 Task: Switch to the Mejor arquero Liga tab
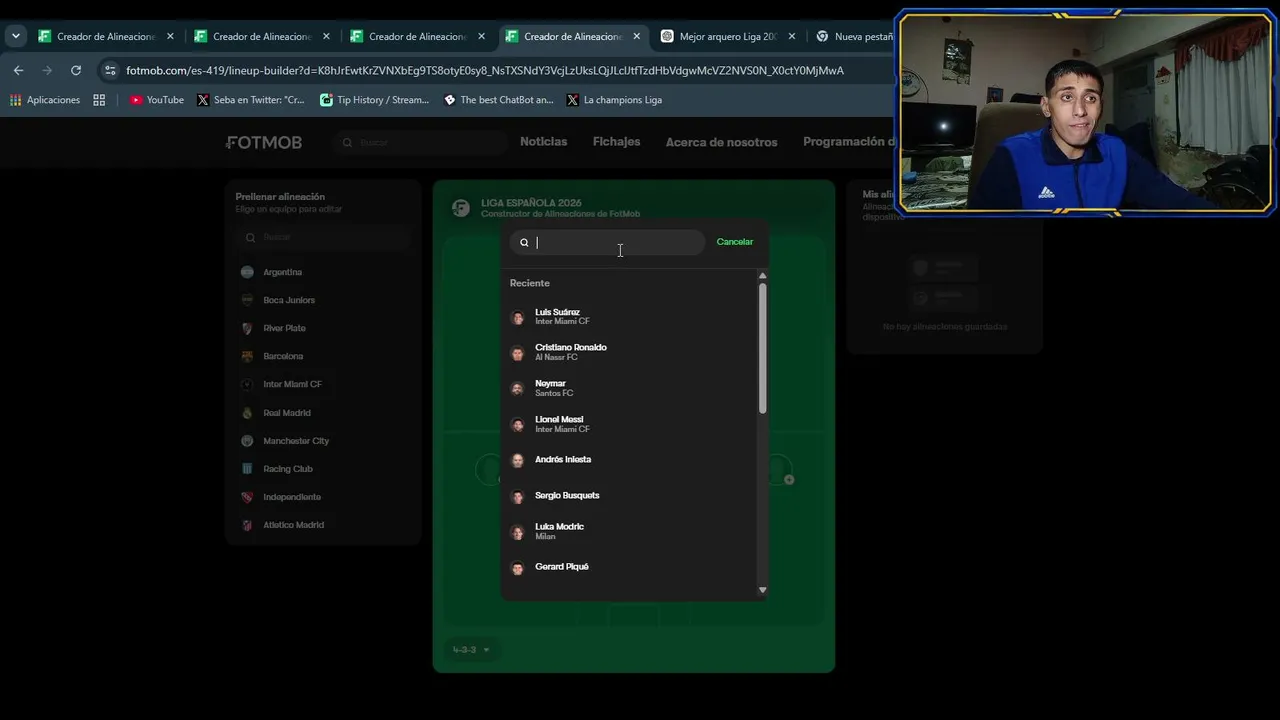pyautogui.click(x=728, y=36)
